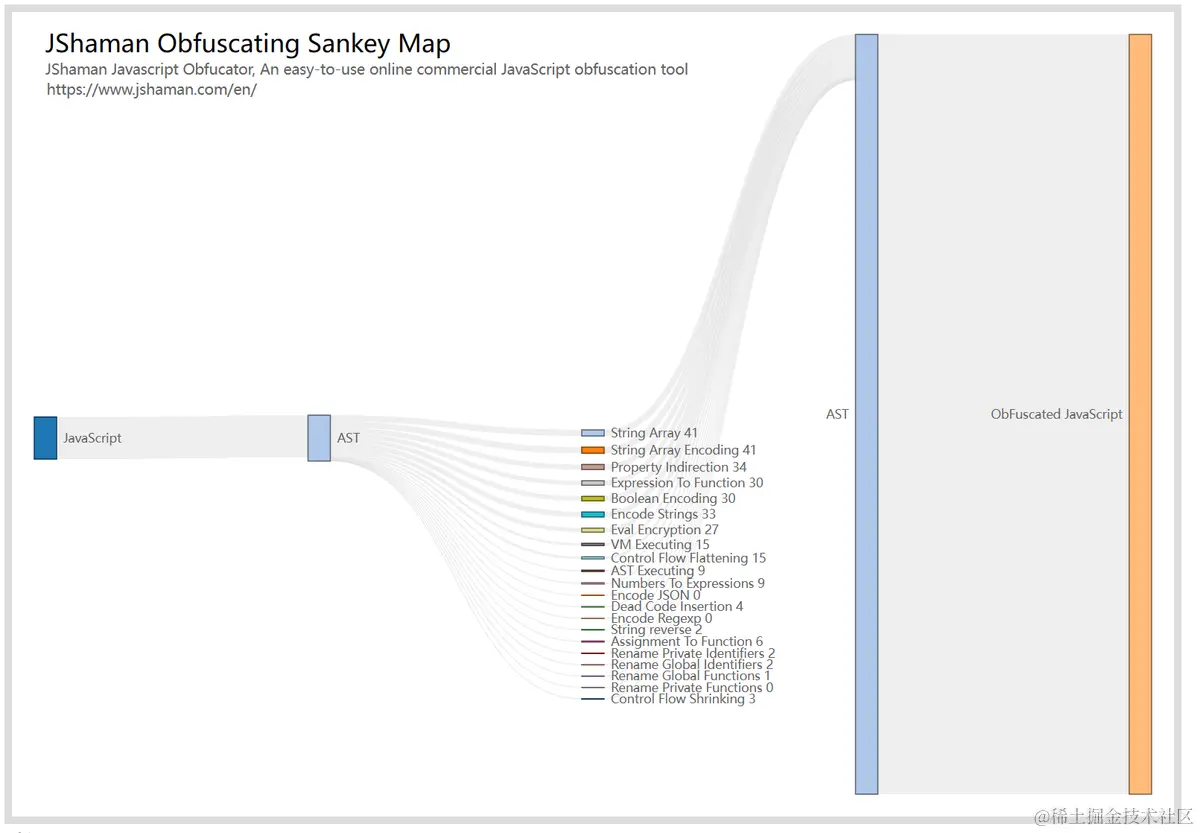This screenshot has width=1200, height=833.
Task: Click the olive 'Boolean Encoding 30' node swatch
Action: (x=593, y=498)
